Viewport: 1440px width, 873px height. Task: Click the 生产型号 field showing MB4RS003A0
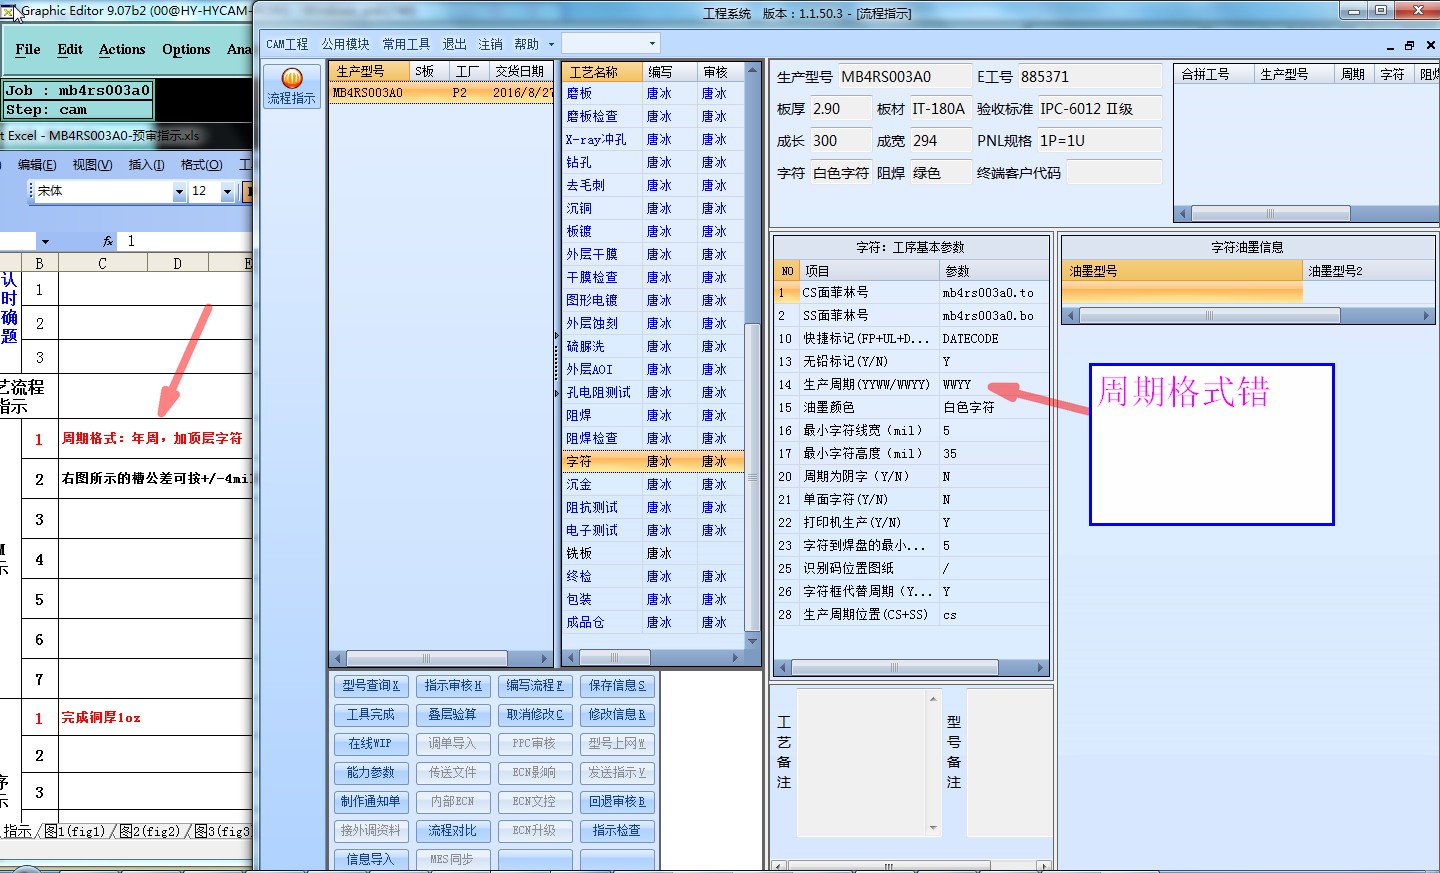pyautogui.click(x=904, y=77)
